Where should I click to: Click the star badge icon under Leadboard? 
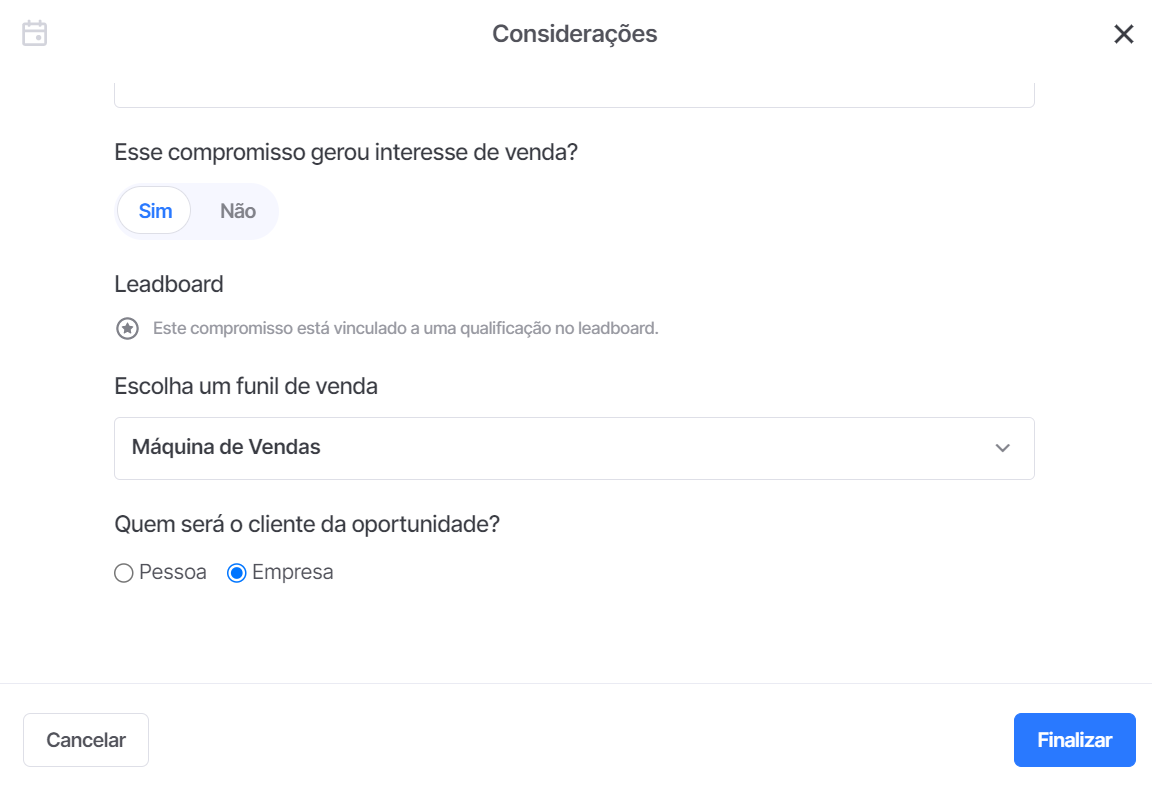pos(128,328)
